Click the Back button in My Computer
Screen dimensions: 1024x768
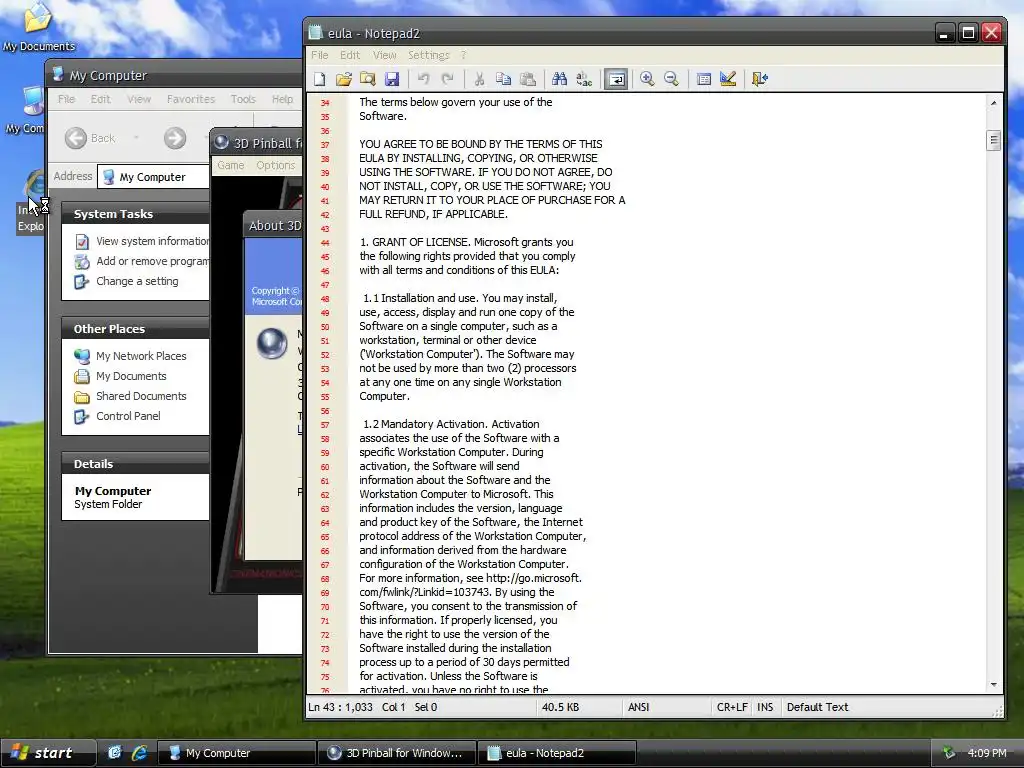[x=91, y=138]
